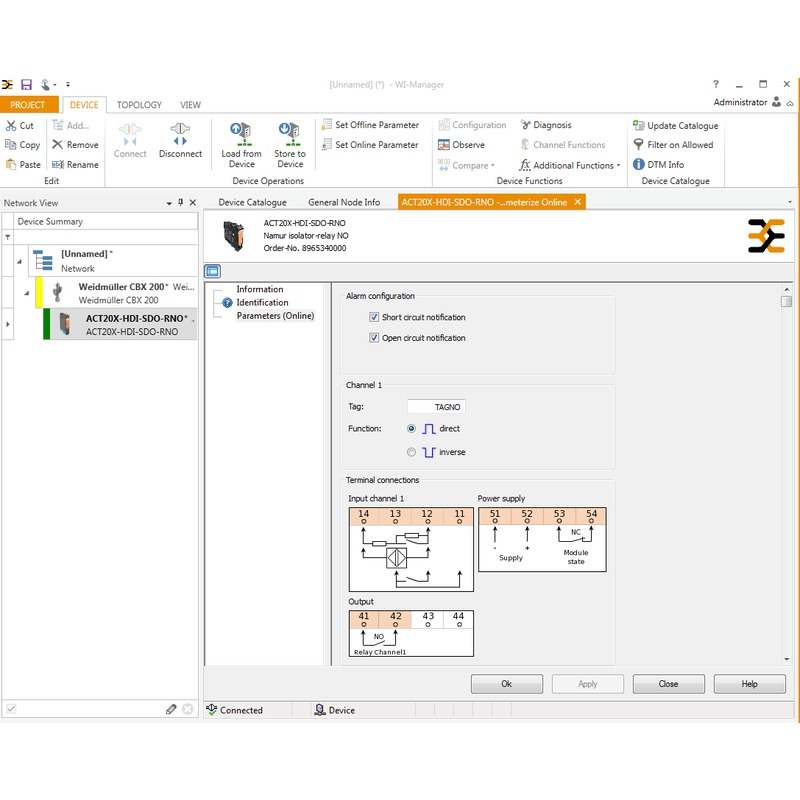Click the Apply button
800x800 pixels.
pyautogui.click(x=588, y=684)
